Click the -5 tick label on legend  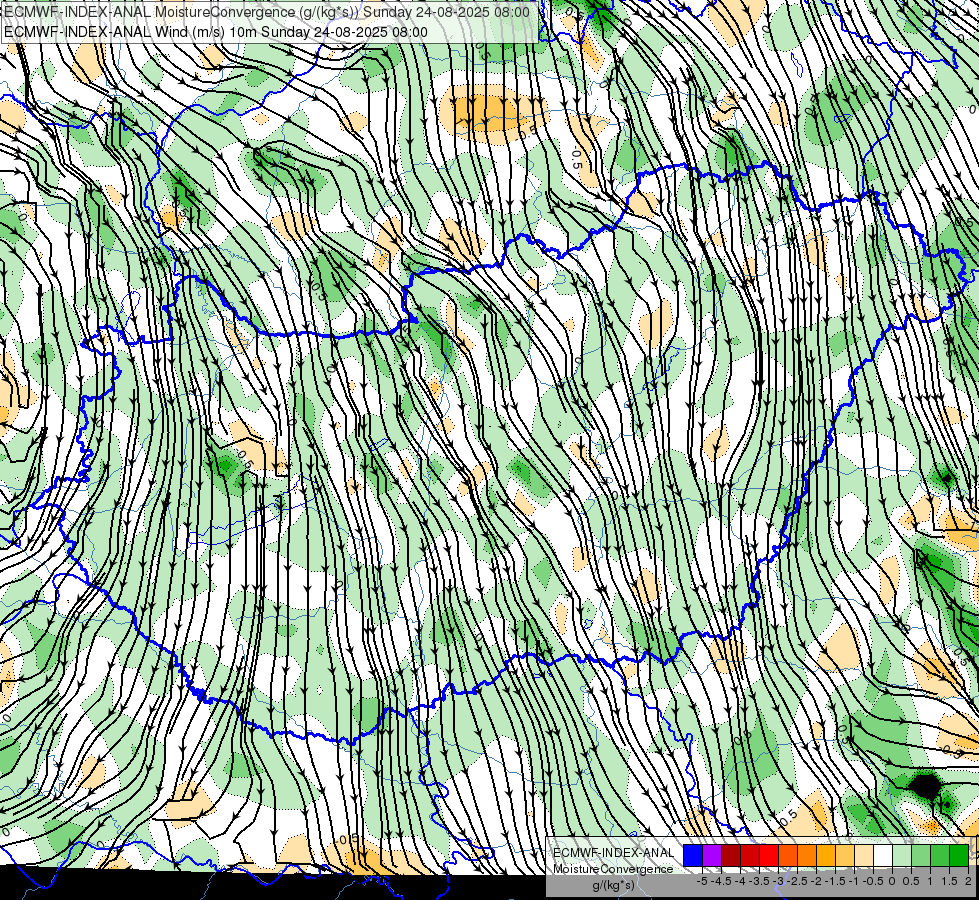tap(702, 881)
